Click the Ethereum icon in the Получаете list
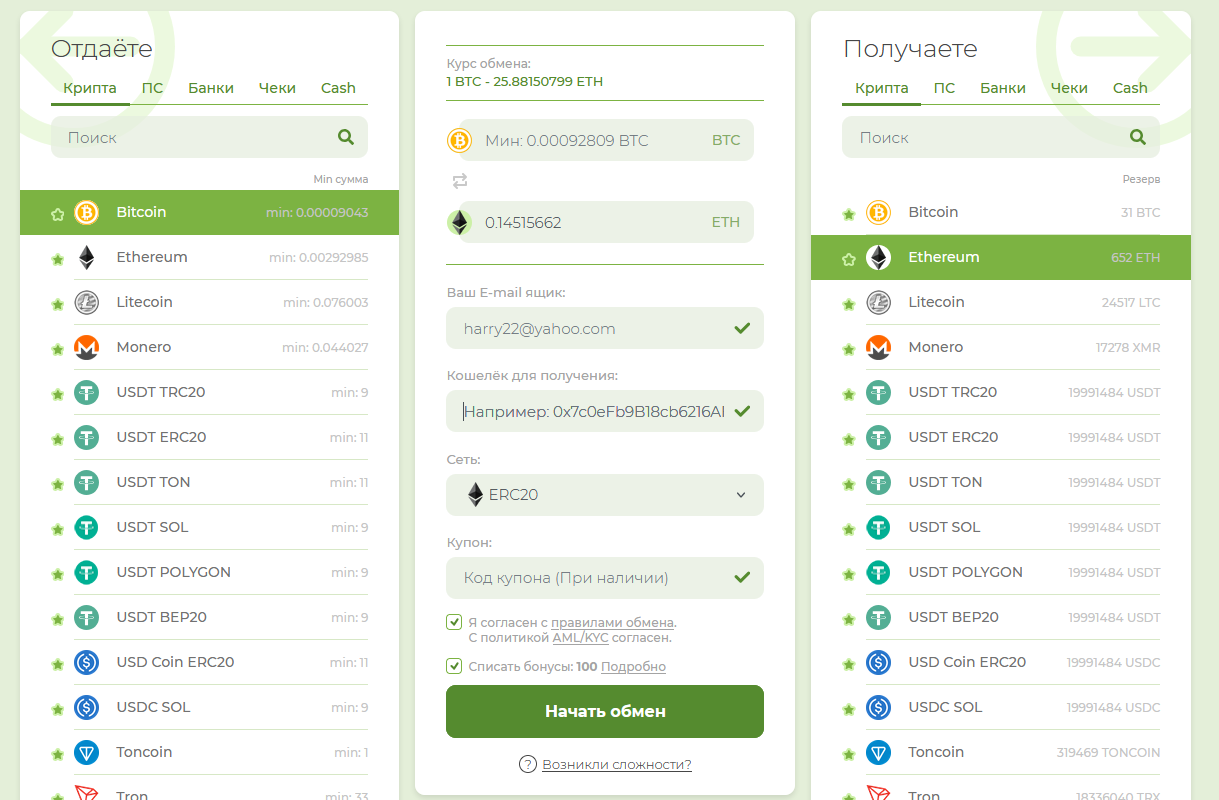Screen dimensions: 1219x800 [878, 257]
